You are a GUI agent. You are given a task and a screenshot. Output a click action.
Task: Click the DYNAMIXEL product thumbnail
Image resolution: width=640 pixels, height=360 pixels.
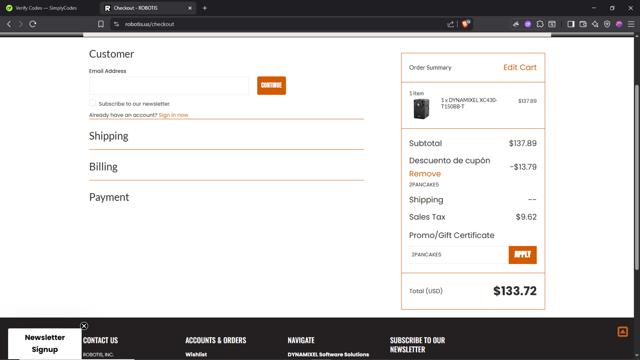(421, 109)
